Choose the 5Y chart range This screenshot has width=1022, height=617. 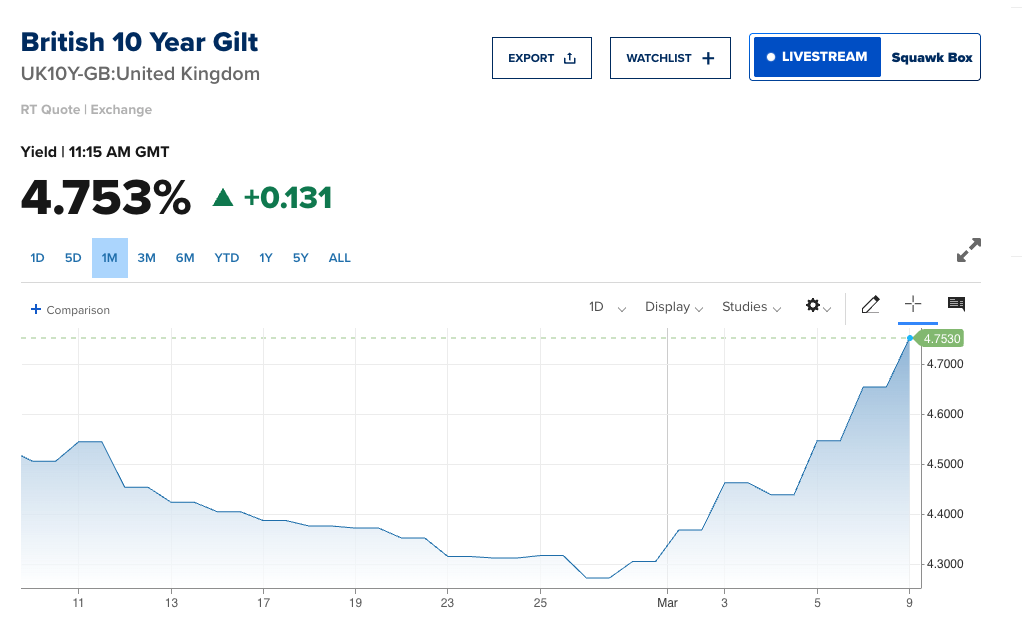300,258
